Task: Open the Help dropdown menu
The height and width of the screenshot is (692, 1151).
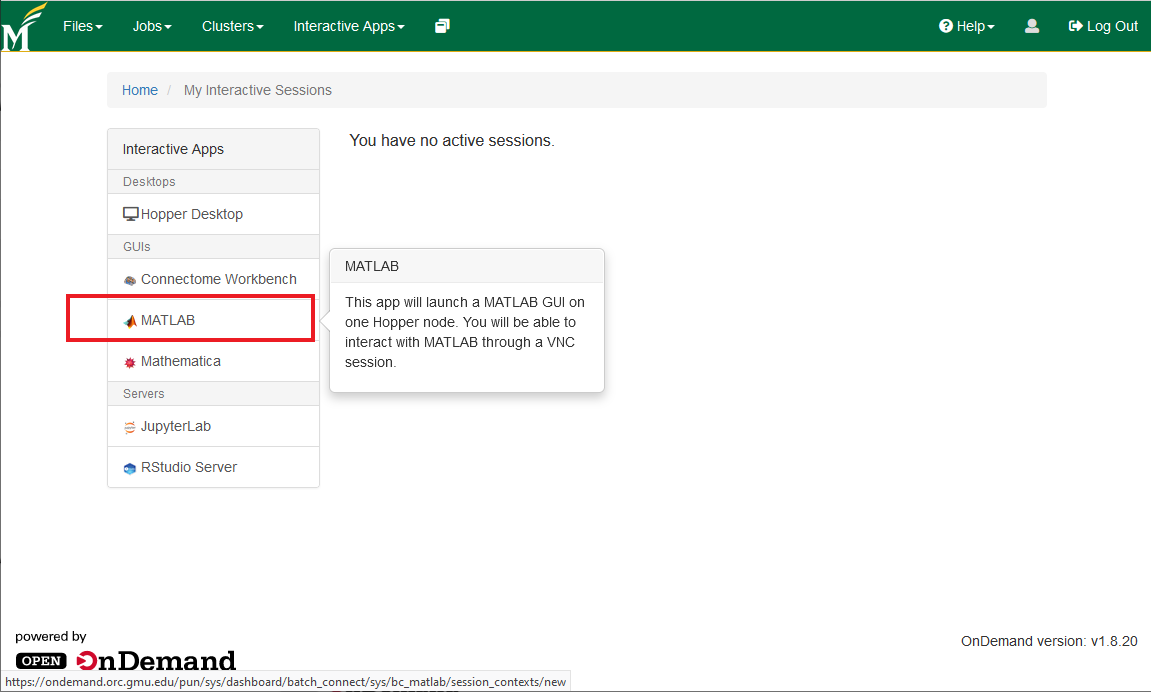Action: (967, 26)
